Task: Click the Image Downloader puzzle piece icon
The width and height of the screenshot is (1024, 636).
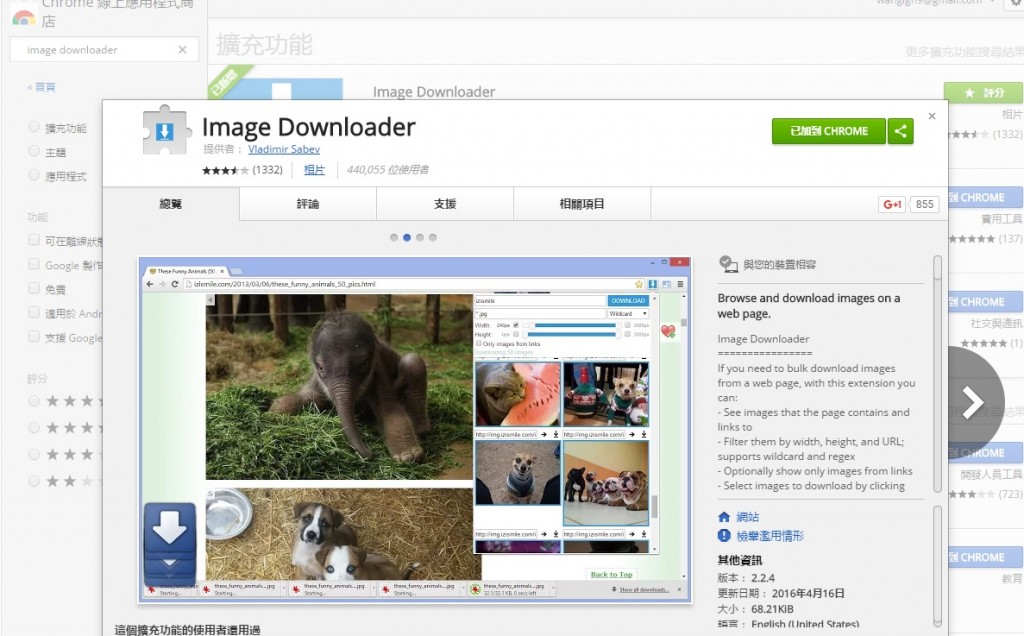Action: click(x=166, y=131)
